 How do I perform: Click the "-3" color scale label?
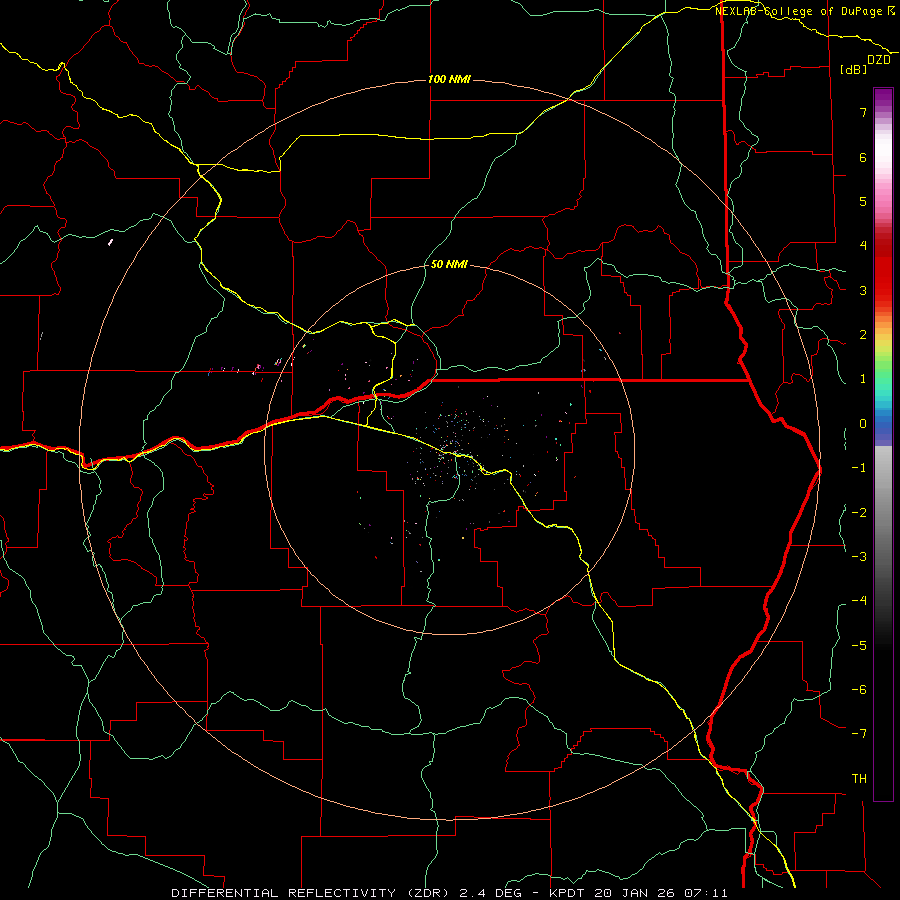859,557
